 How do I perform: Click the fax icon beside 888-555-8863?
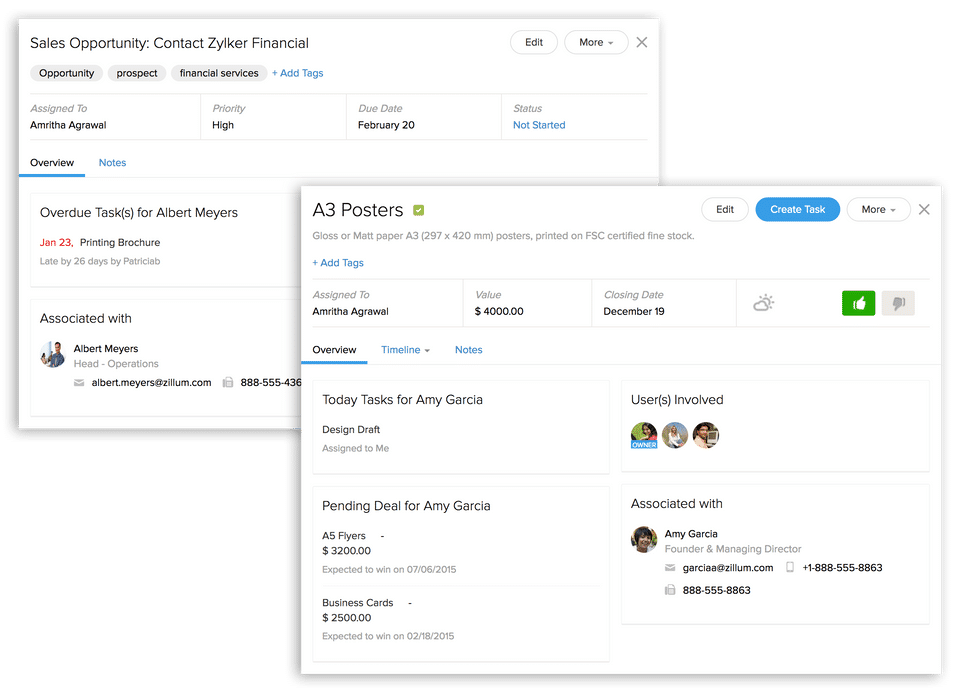coord(670,591)
